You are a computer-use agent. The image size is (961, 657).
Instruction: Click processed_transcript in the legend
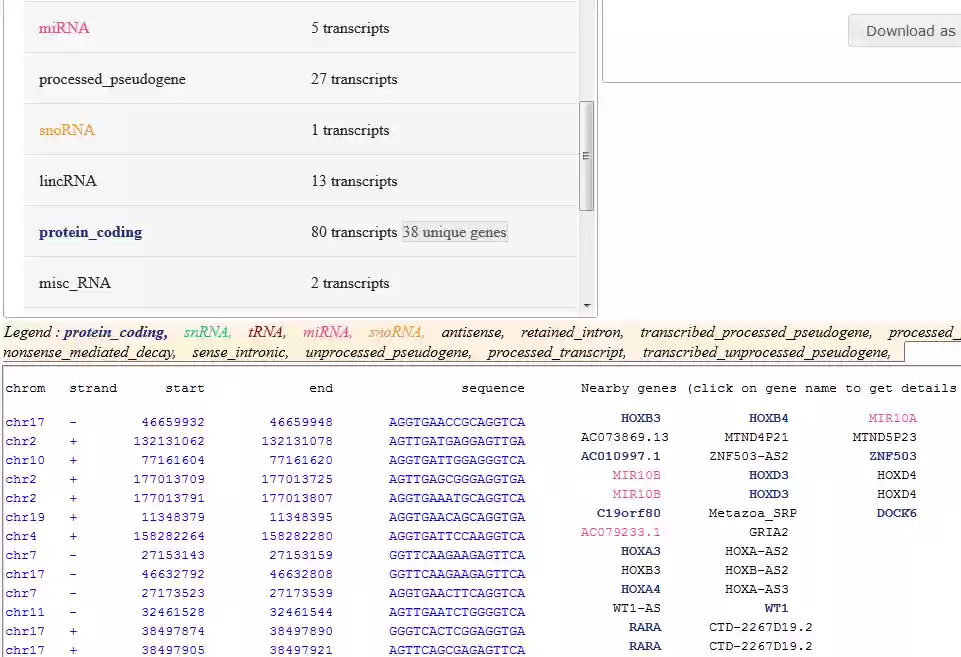tap(556, 352)
